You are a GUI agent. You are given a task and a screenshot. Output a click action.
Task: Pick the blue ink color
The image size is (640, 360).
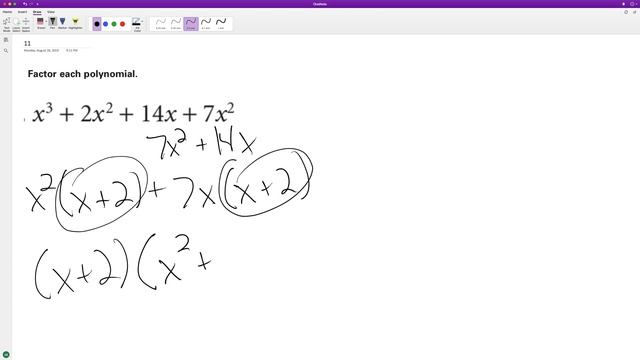105,24
